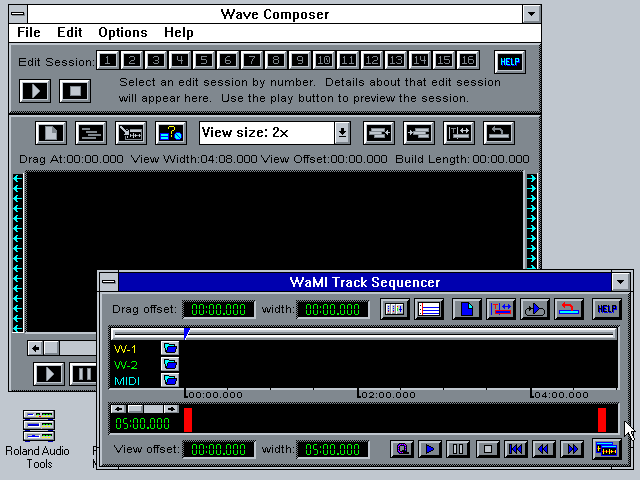
Task: Click the cloud arrow mix icon in Track Sequencer
Action: click(x=535, y=309)
